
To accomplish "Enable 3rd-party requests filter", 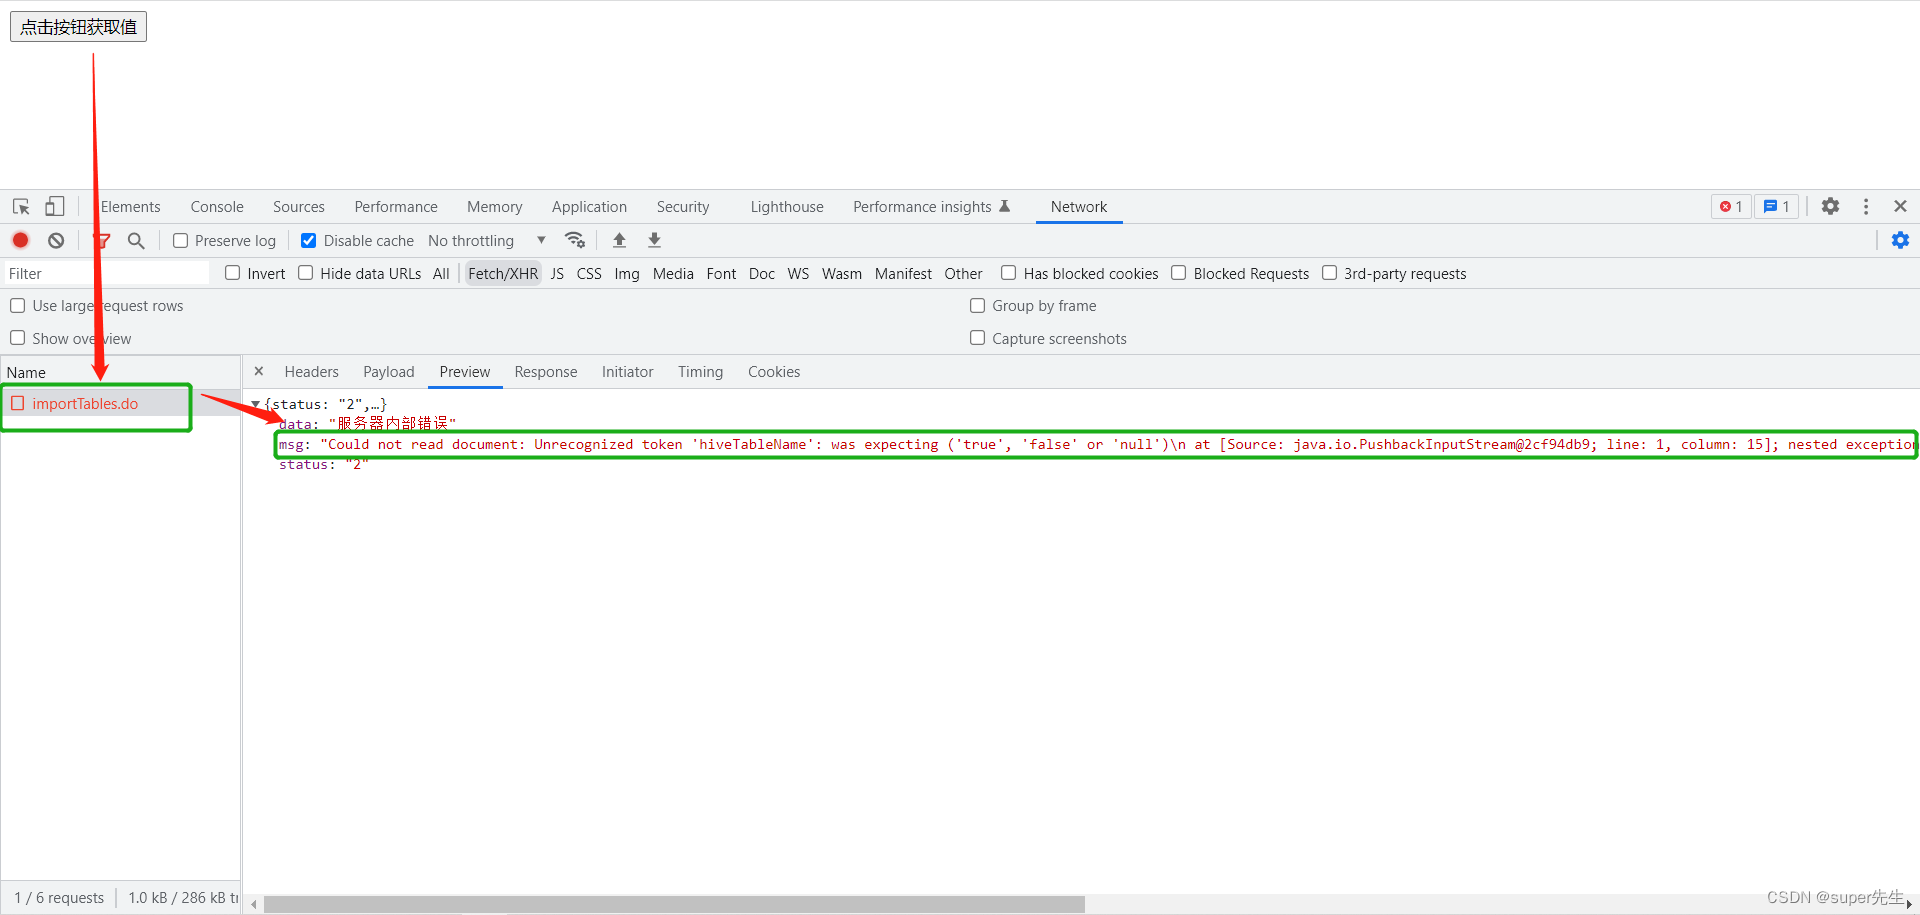I will click(1329, 273).
